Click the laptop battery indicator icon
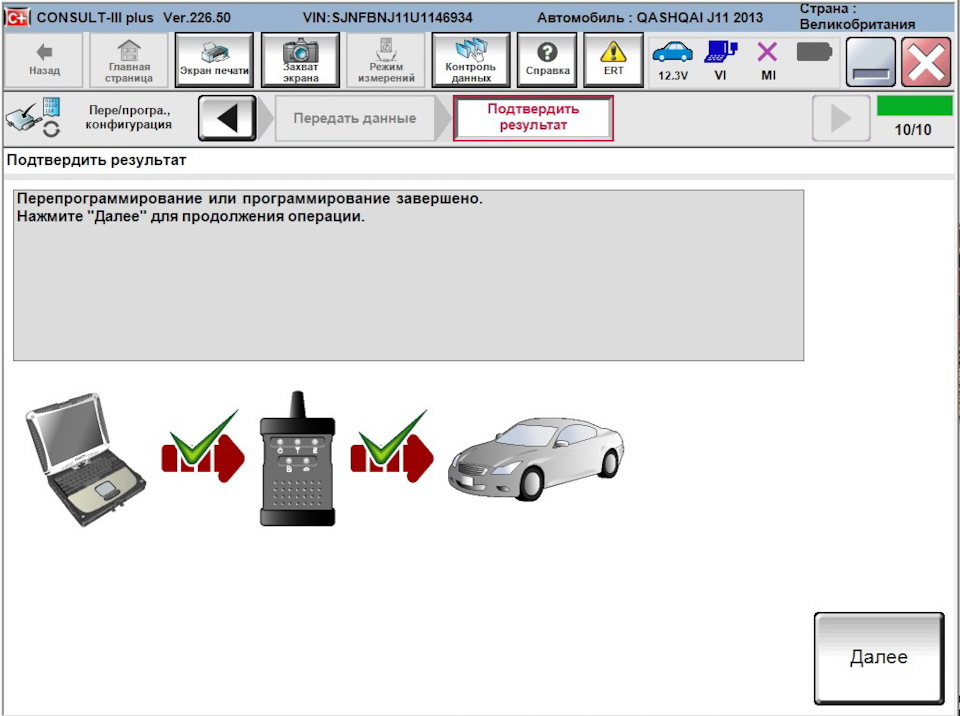The image size is (960, 716). point(814,52)
